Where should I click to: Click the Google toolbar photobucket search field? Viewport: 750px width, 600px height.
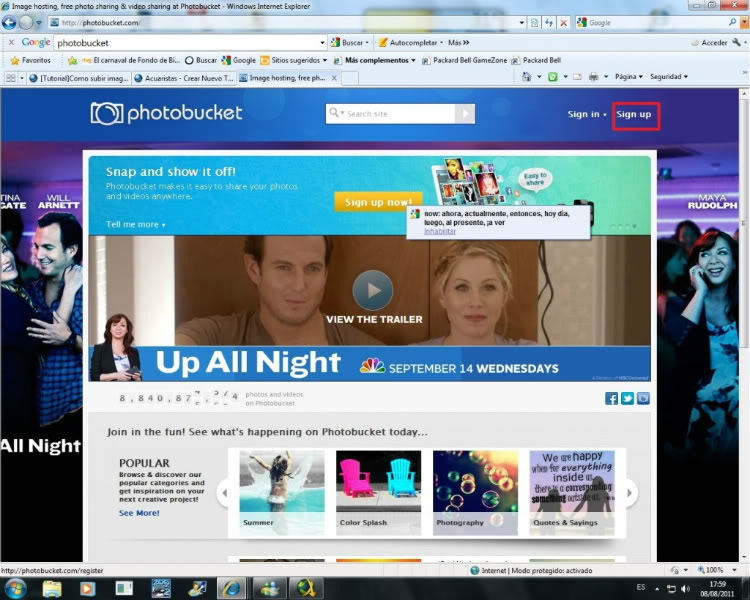(x=187, y=43)
